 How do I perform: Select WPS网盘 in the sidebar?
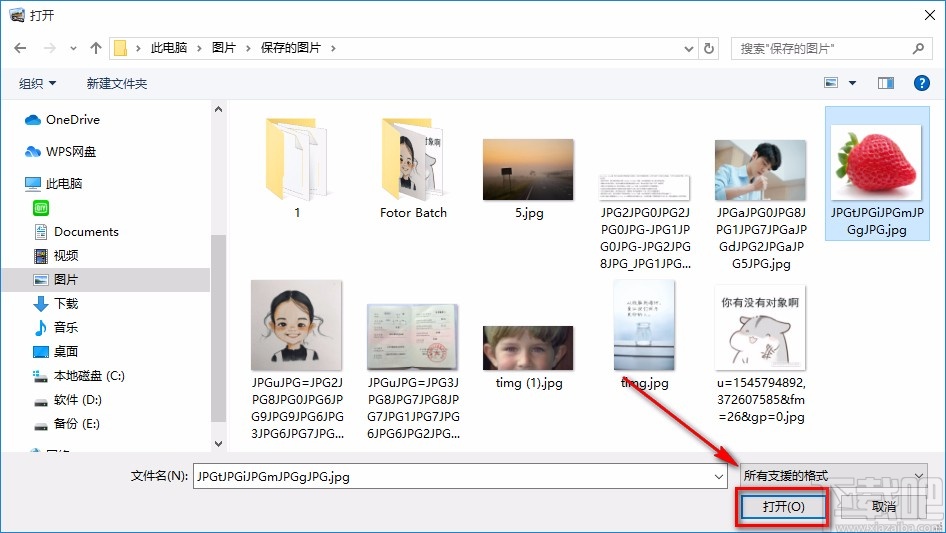(x=60, y=152)
